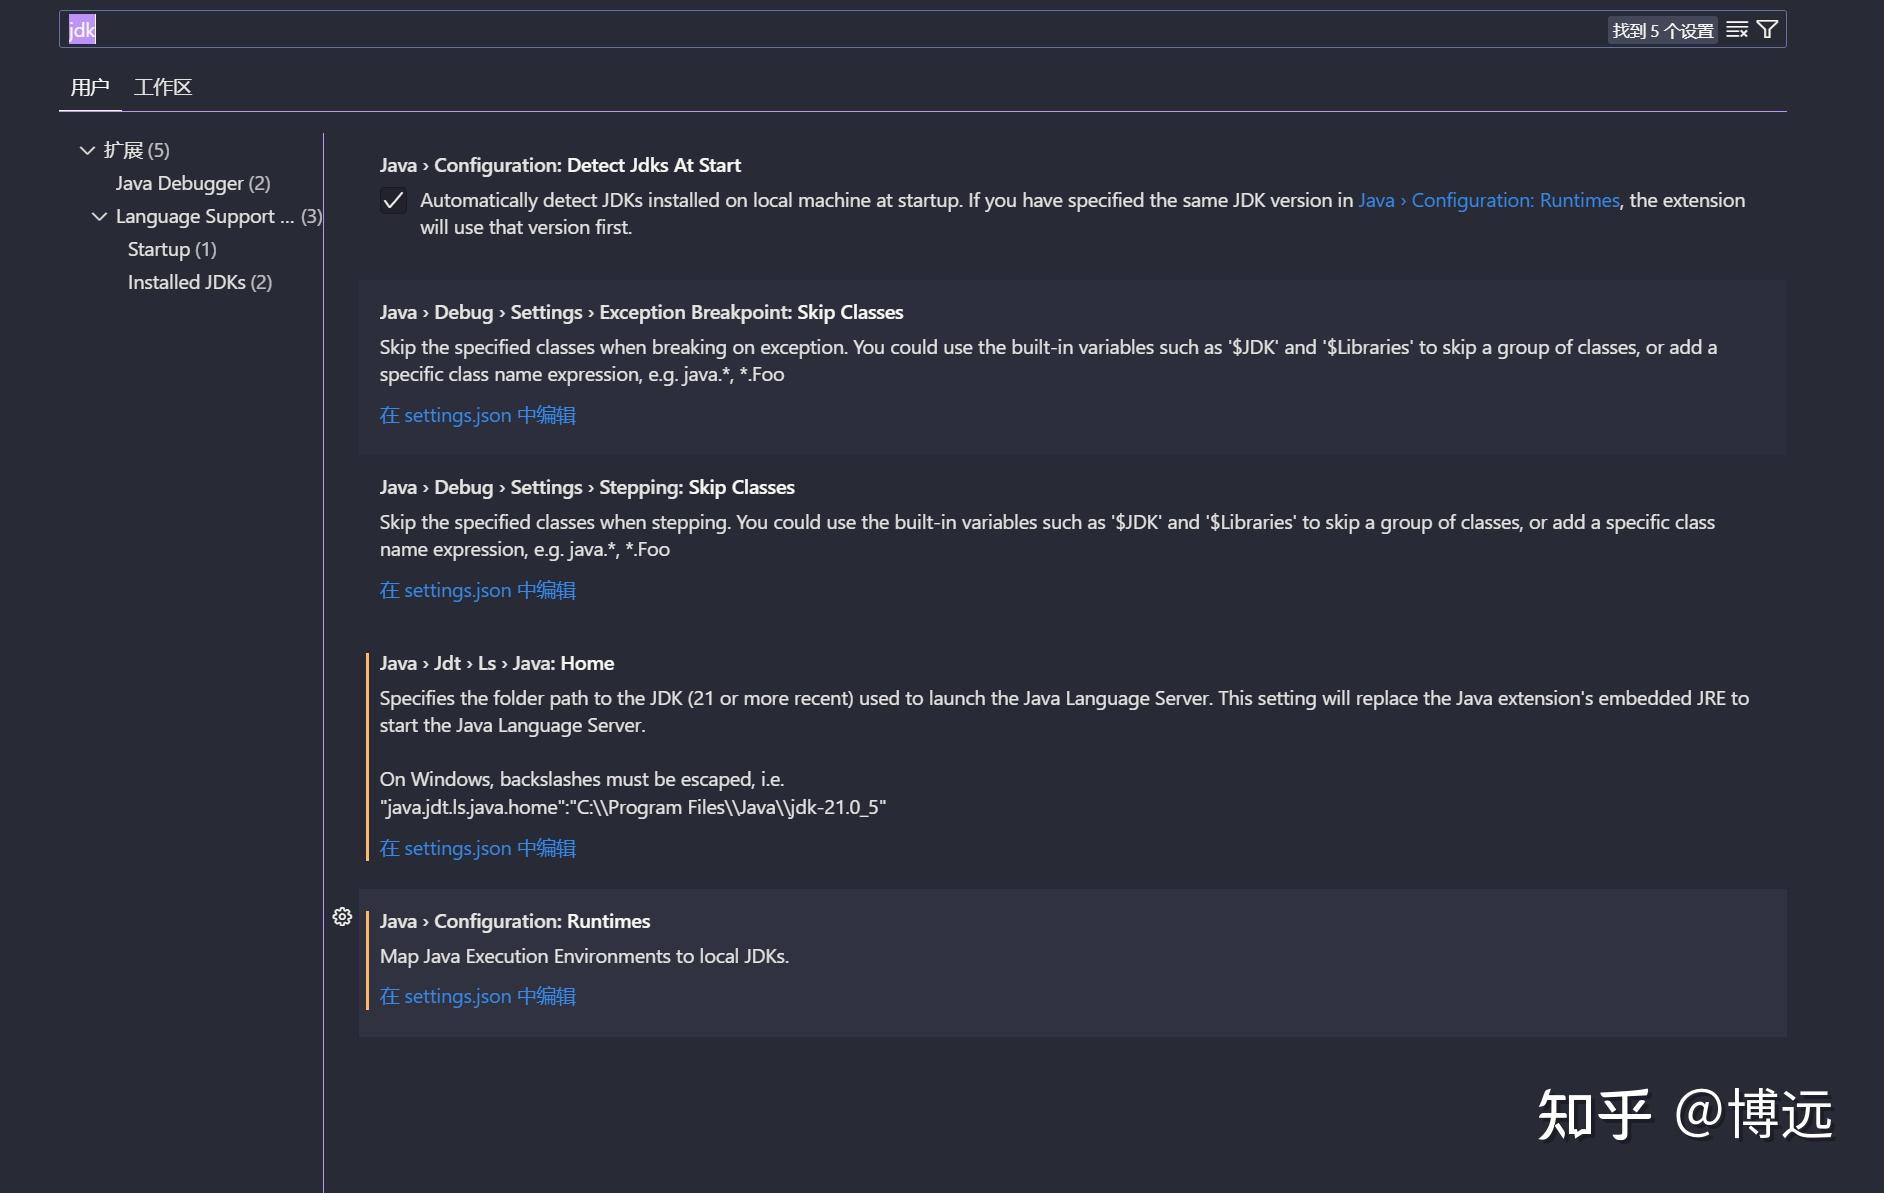
Task: Open the Java › Configuration: Runtimes inline link
Action: tap(1488, 200)
